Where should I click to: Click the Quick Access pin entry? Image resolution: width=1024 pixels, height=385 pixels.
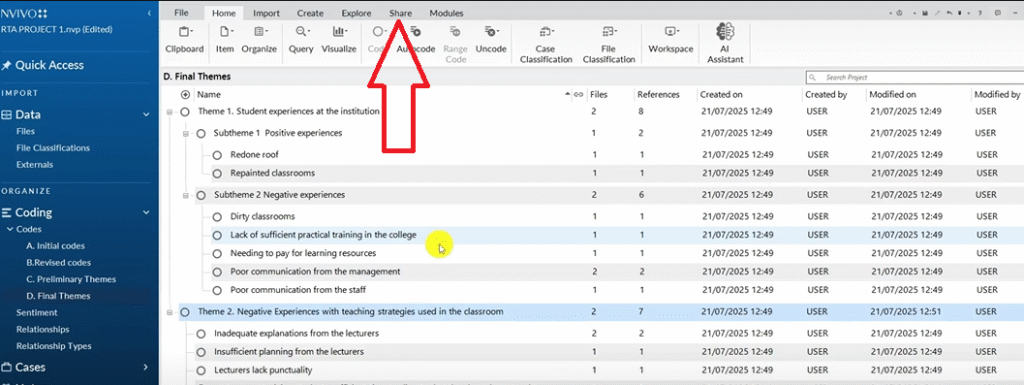coord(43,65)
